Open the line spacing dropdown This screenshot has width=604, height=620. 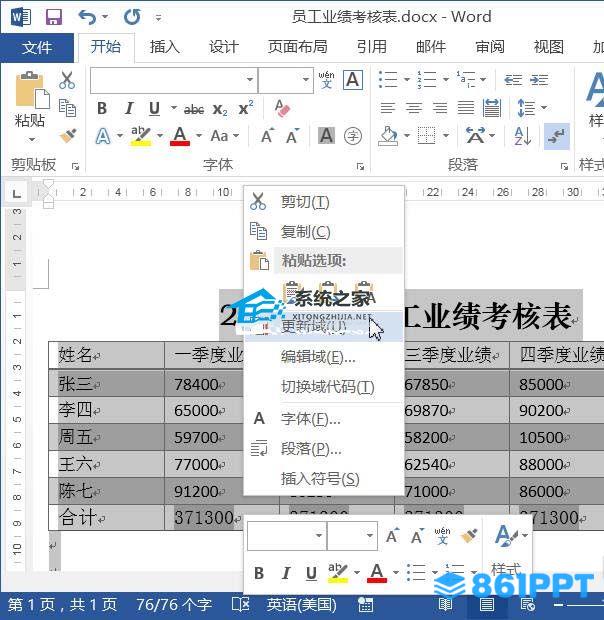click(x=544, y=108)
